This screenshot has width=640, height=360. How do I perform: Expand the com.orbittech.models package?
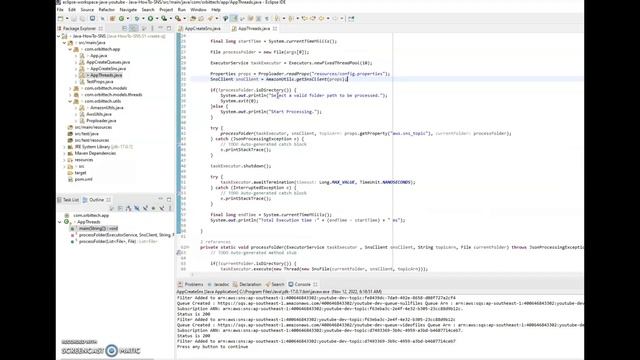tap(70, 89)
